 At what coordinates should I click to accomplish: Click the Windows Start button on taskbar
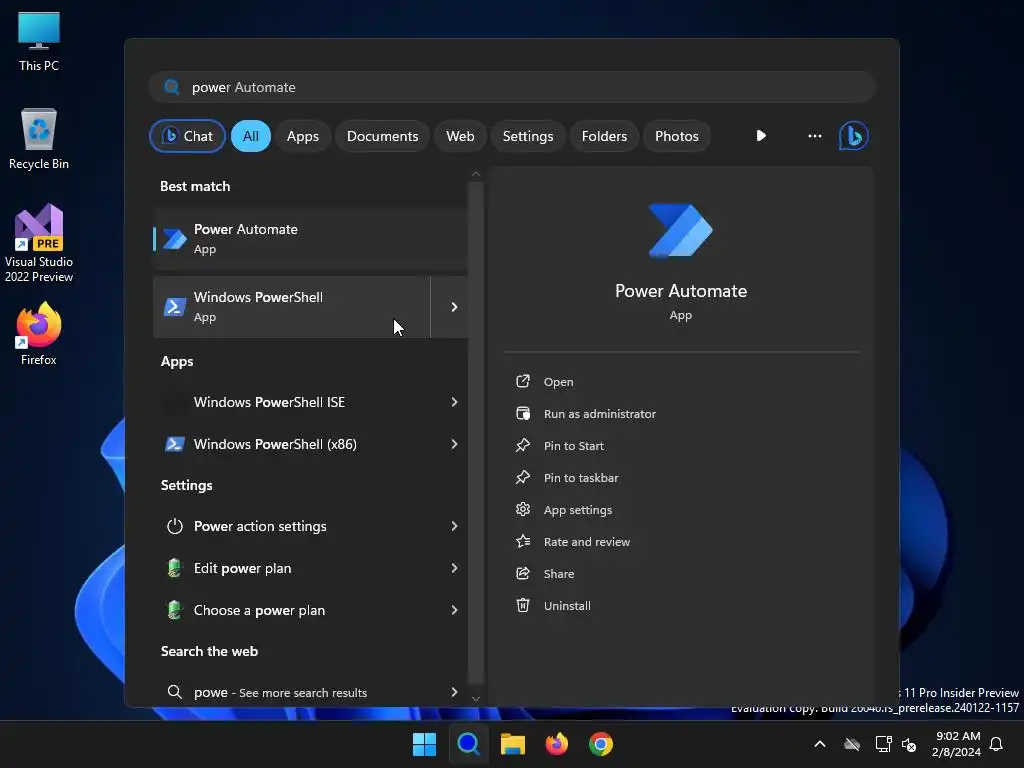[424, 744]
